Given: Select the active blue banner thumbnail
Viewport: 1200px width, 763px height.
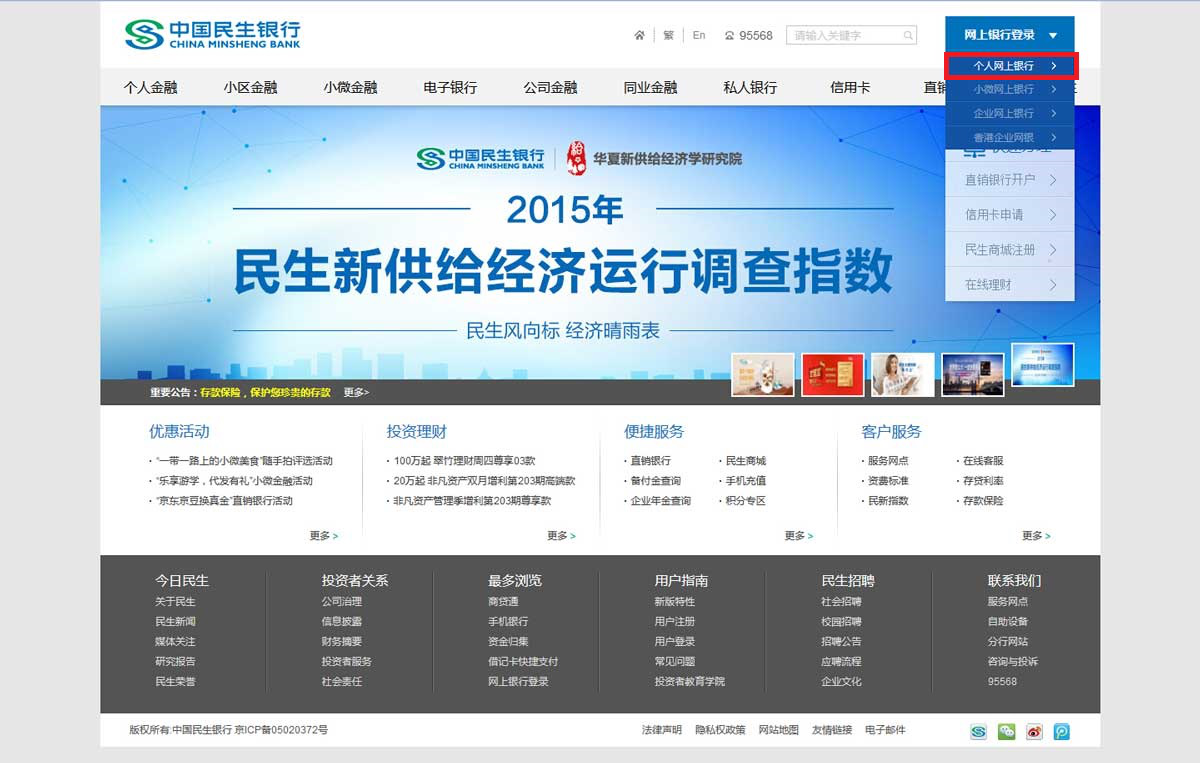Looking at the screenshot, I should pyautogui.click(x=1043, y=365).
